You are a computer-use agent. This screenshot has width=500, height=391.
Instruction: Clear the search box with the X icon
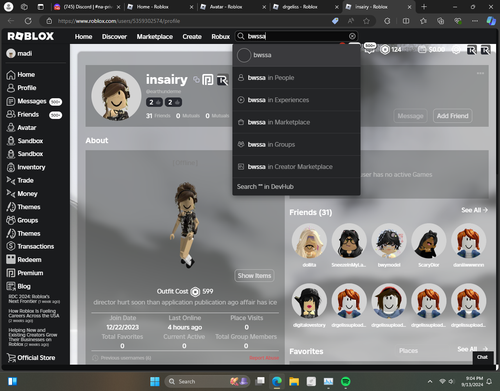point(352,36)
